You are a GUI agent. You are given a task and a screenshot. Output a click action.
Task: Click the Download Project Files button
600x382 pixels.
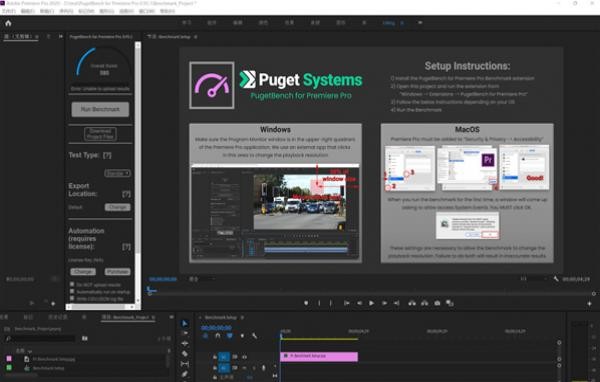click(x=100, y=134)
